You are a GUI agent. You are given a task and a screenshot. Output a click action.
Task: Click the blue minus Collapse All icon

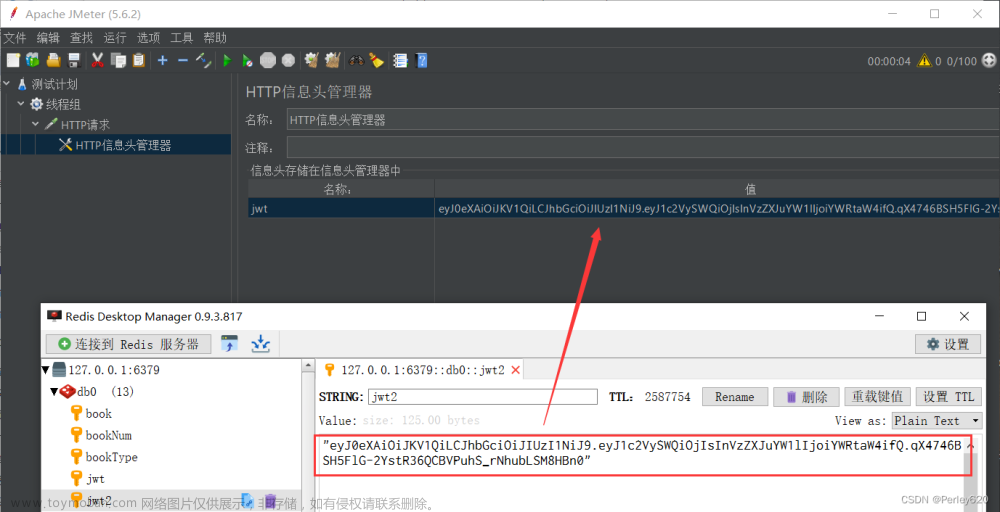182,61
